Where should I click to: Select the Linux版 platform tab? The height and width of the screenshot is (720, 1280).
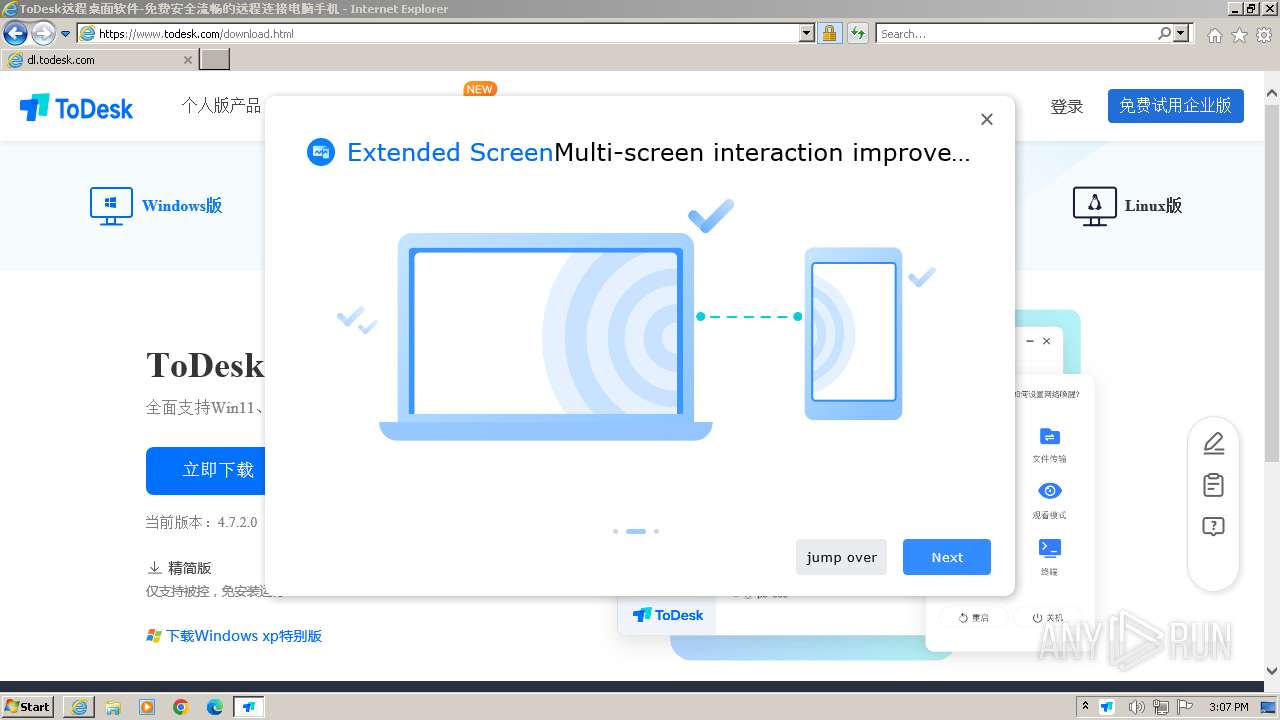1127,205
